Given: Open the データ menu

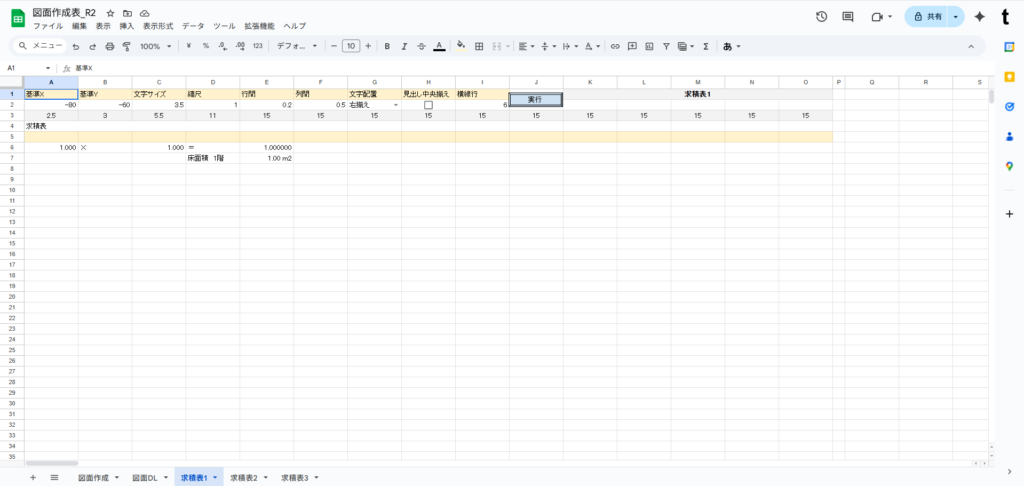Looking at the screenshot, I should (x=193, y=26).
